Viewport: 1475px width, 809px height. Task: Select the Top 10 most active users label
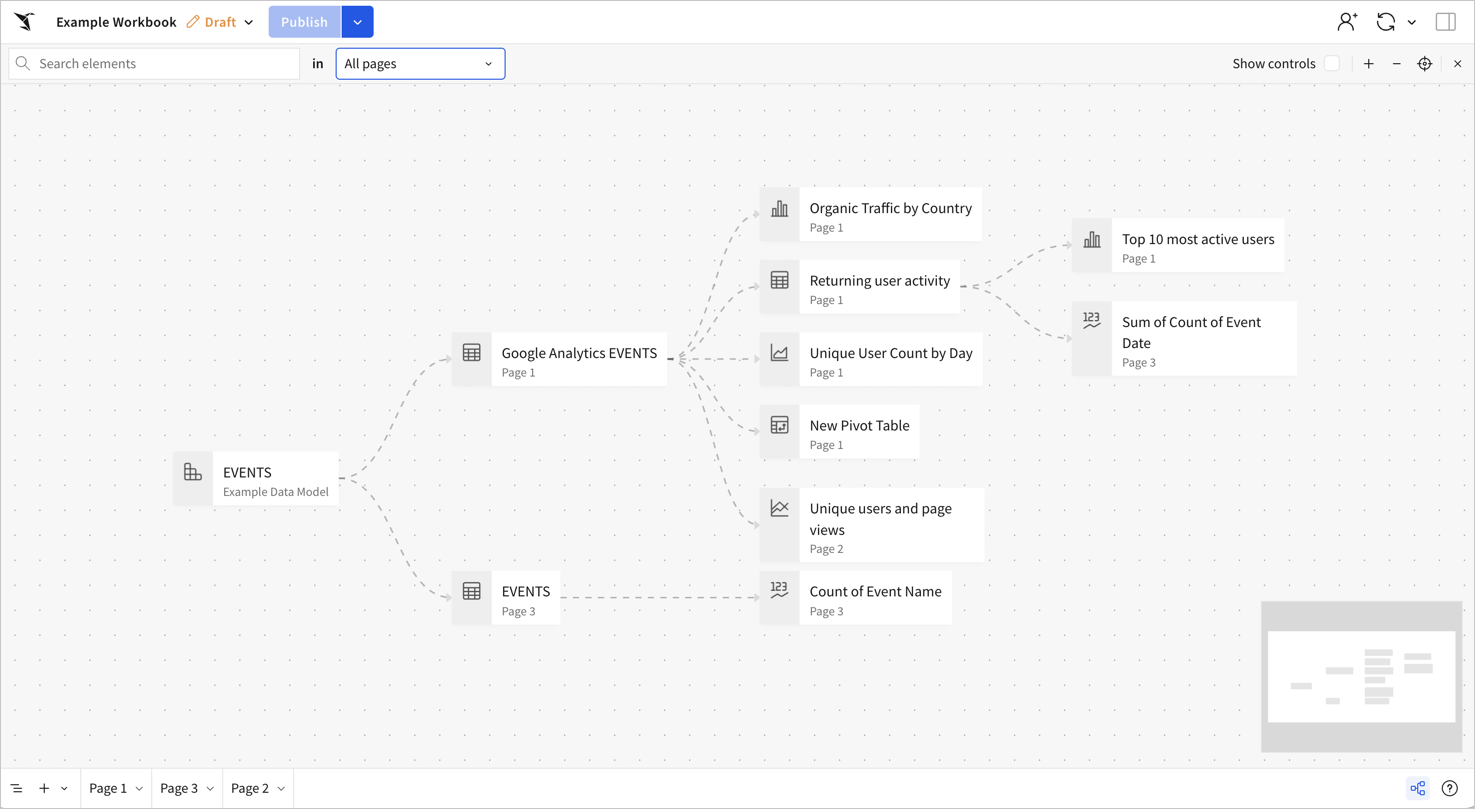point(1198,239)
